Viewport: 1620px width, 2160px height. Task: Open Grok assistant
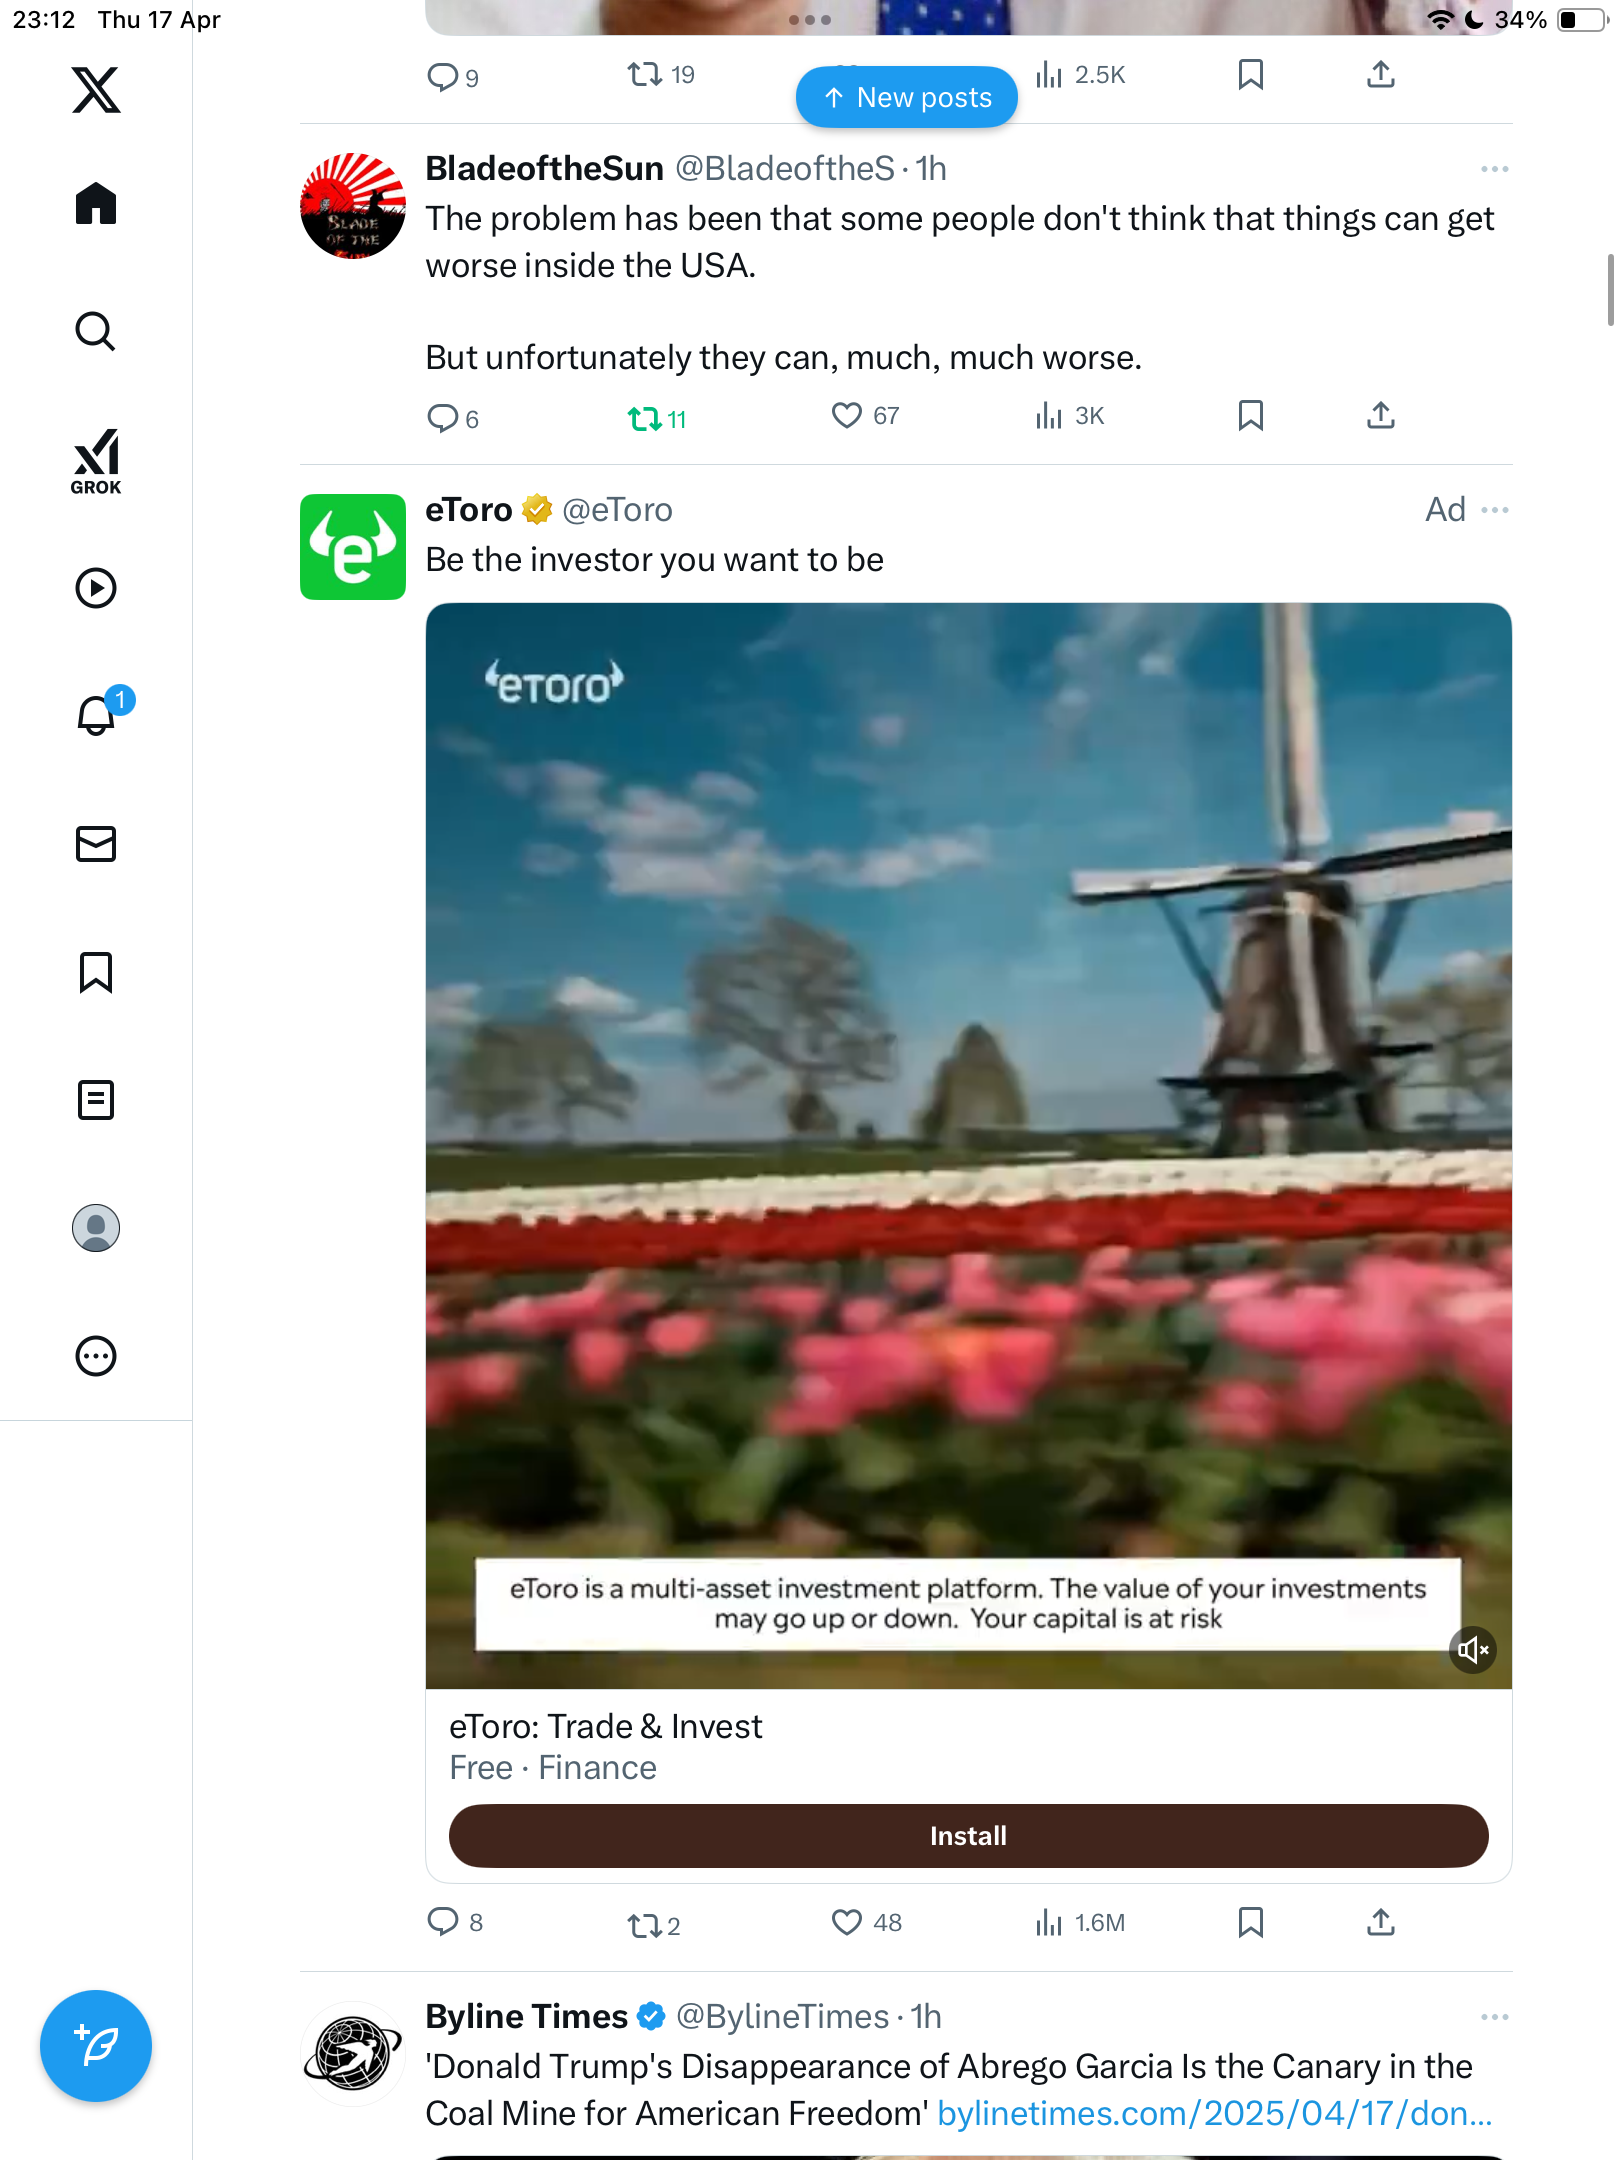[96, 461]
